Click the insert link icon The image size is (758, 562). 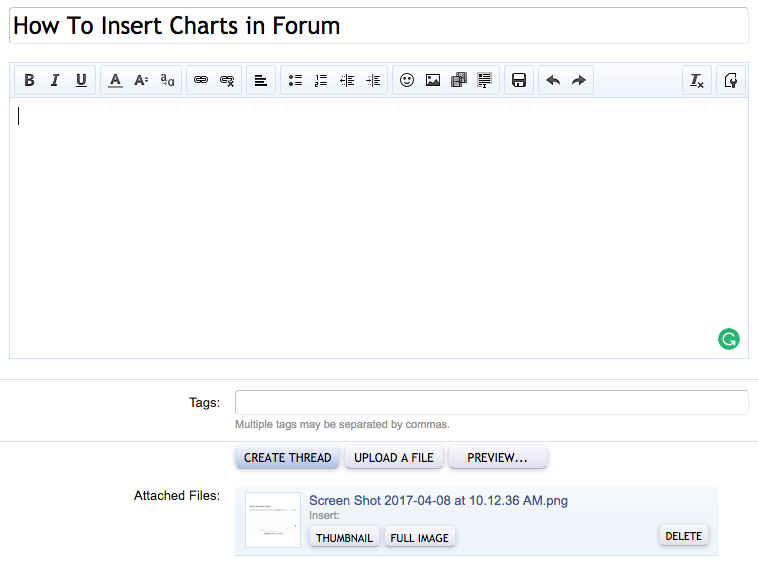coord(201,81)
